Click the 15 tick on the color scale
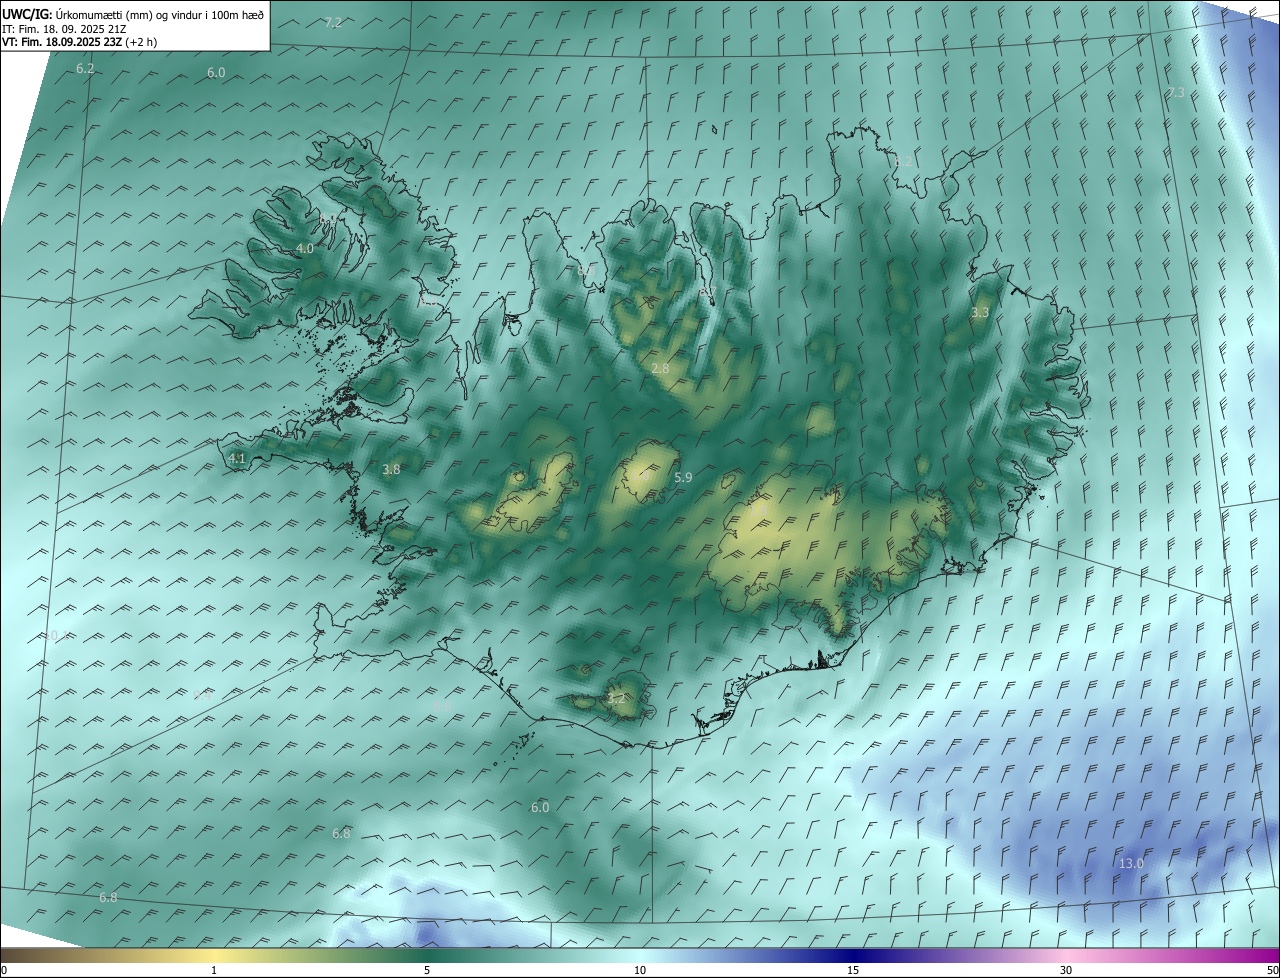 pos(853,970)
